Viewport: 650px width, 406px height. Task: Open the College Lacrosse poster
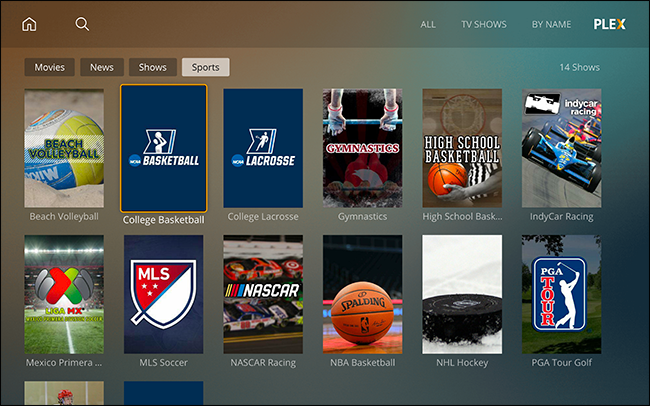point(263,148)
